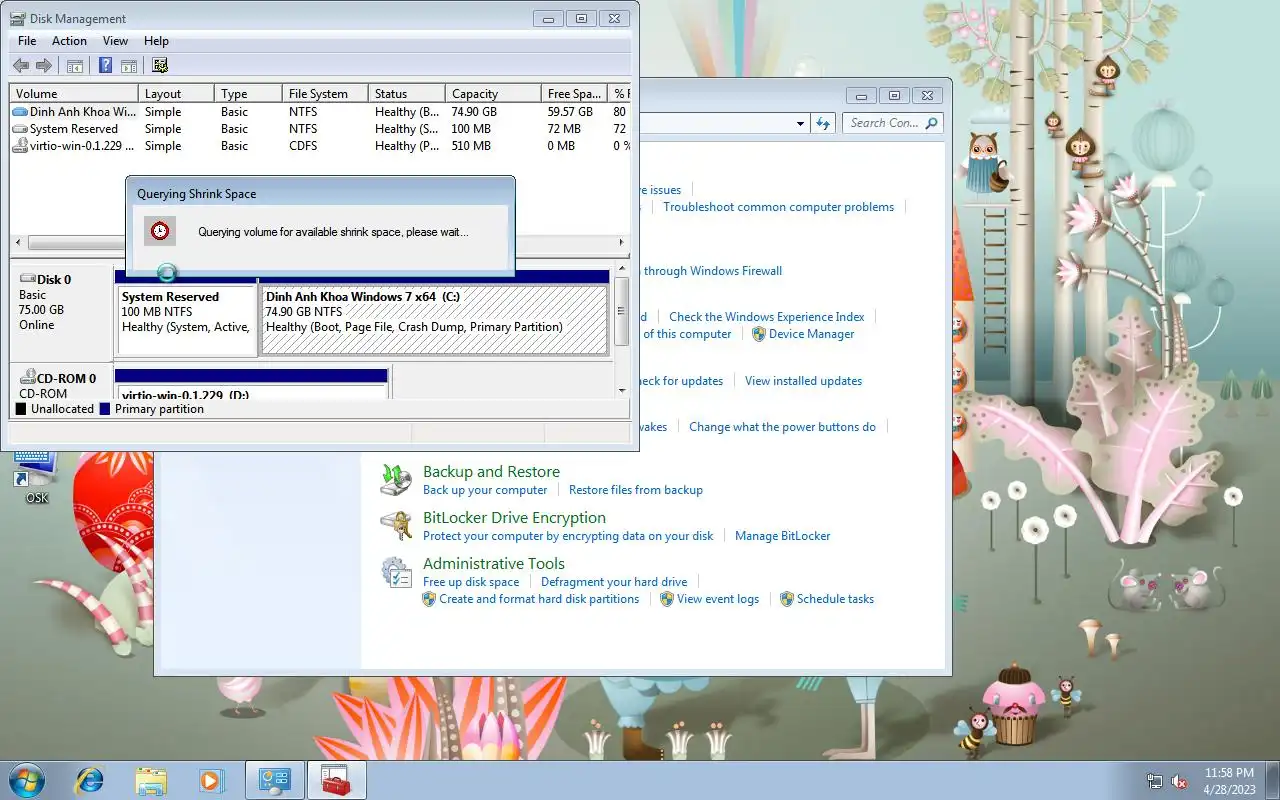Open Troubleshoot common computer problems link

[779, 207]
